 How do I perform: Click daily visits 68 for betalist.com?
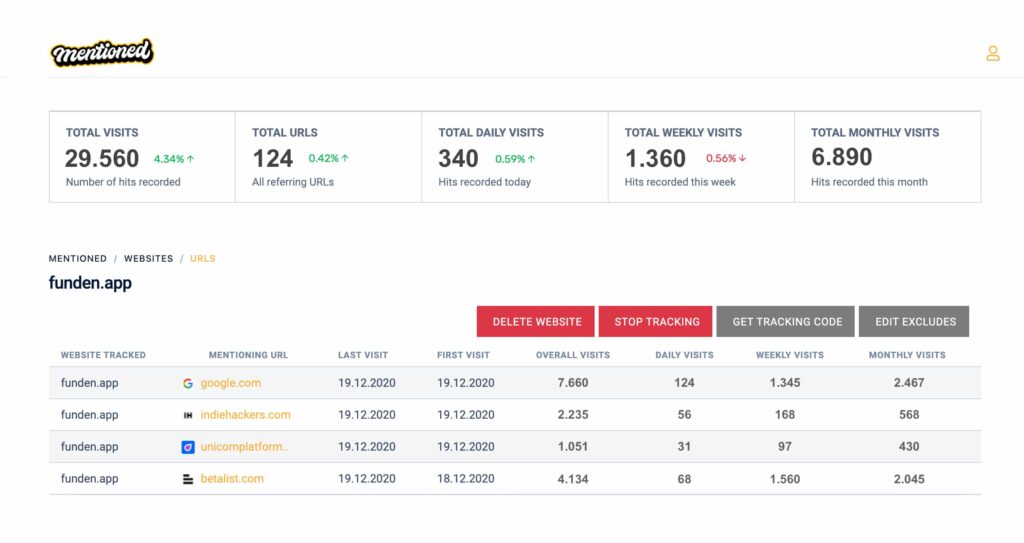tap(684, 479)
